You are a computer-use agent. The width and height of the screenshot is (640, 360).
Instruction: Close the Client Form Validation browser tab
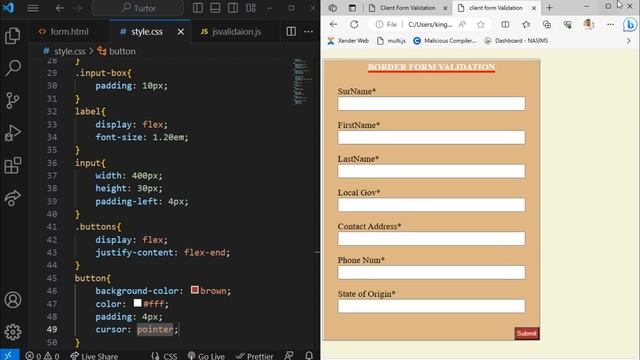pyautogui.click(x=445, y=8)
